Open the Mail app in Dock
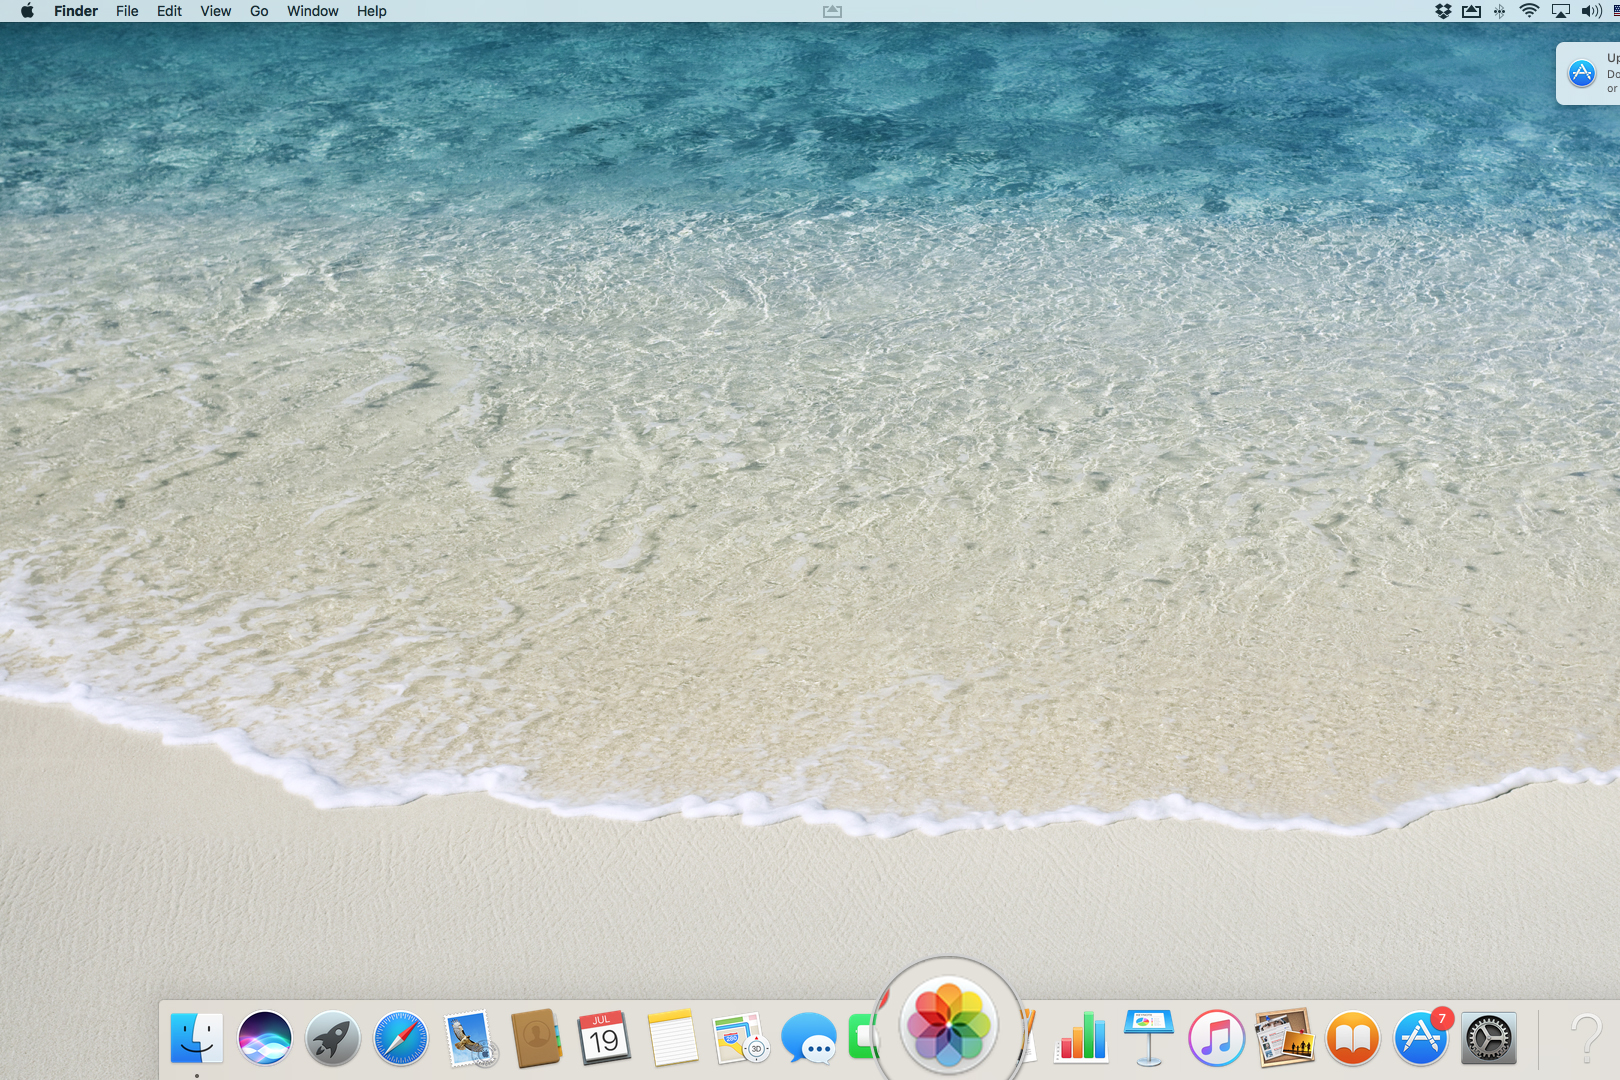Image resolution: width=1620 pixels, height=1080 pixels. click(x=469, y=1038)
